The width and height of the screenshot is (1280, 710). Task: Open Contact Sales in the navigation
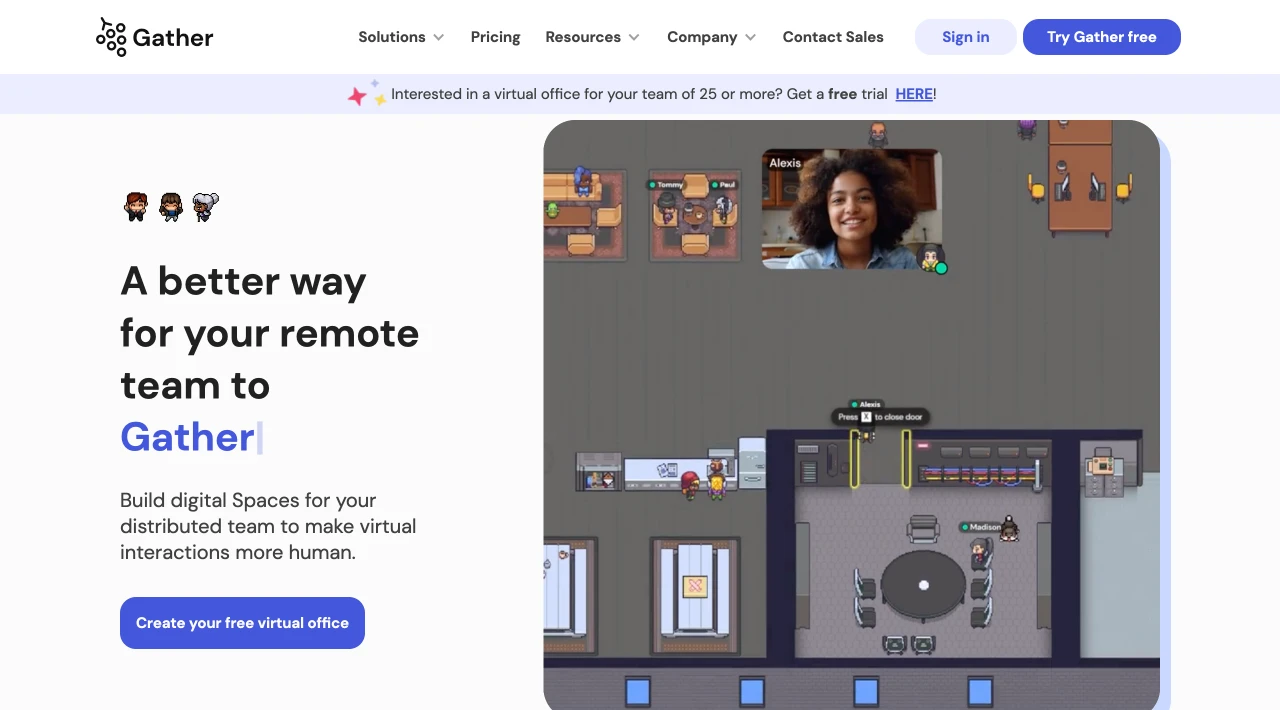[833, 37]
